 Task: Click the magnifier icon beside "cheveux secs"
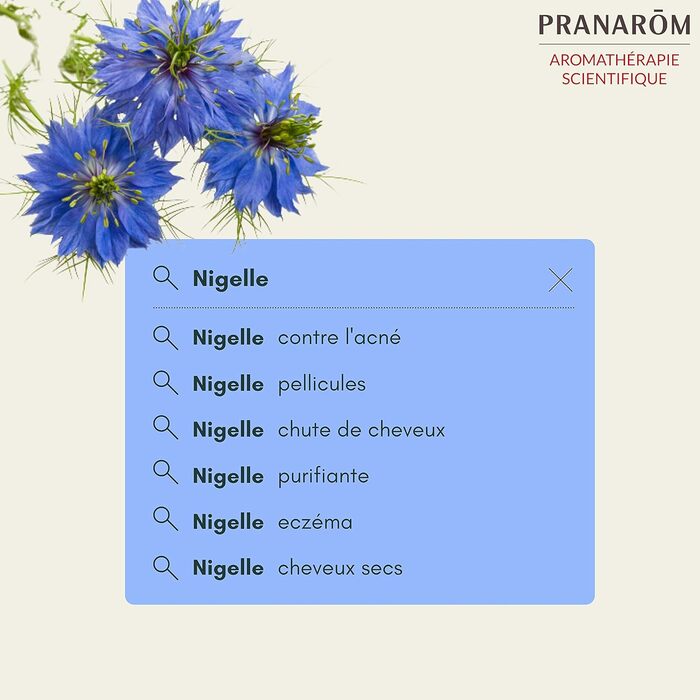click(x=165, y=567)
